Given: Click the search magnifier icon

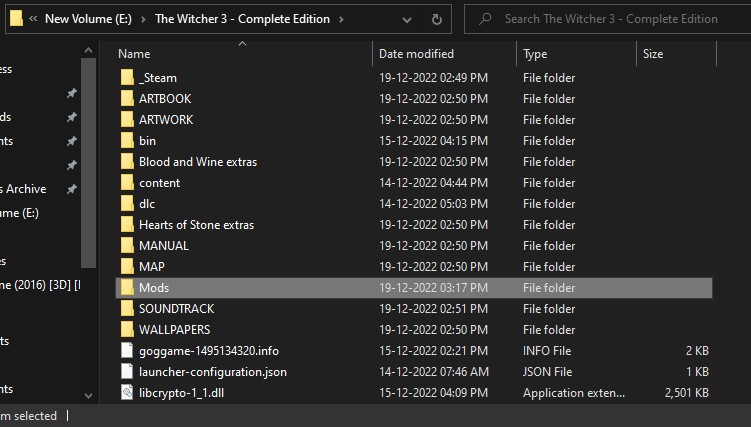Looking at the screenshot, I should [x=485, y=19].
